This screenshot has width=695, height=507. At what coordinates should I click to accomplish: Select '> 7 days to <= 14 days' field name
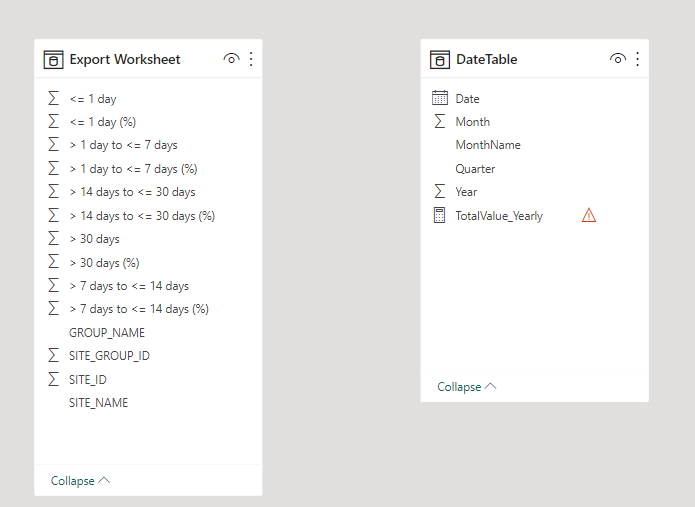(x=129, y=286)
